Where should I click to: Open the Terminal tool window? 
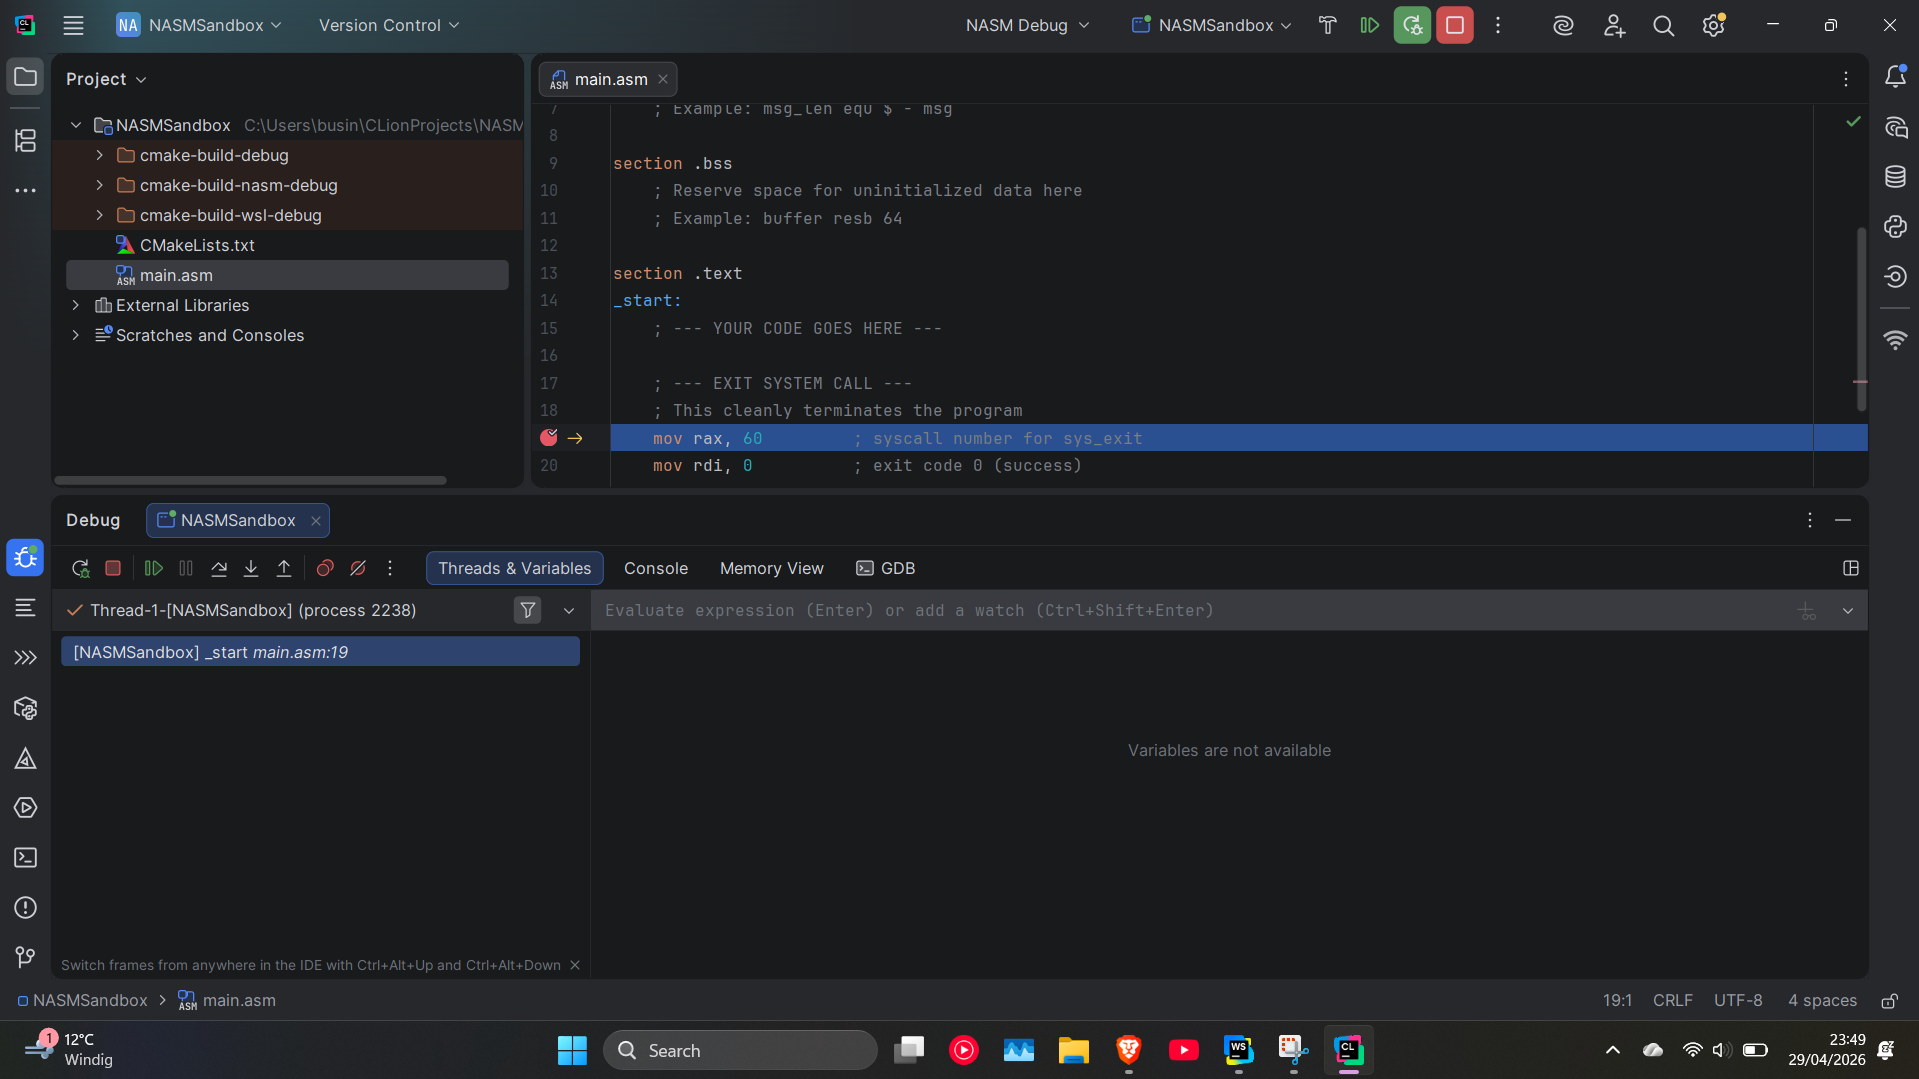tap(25, 857)
